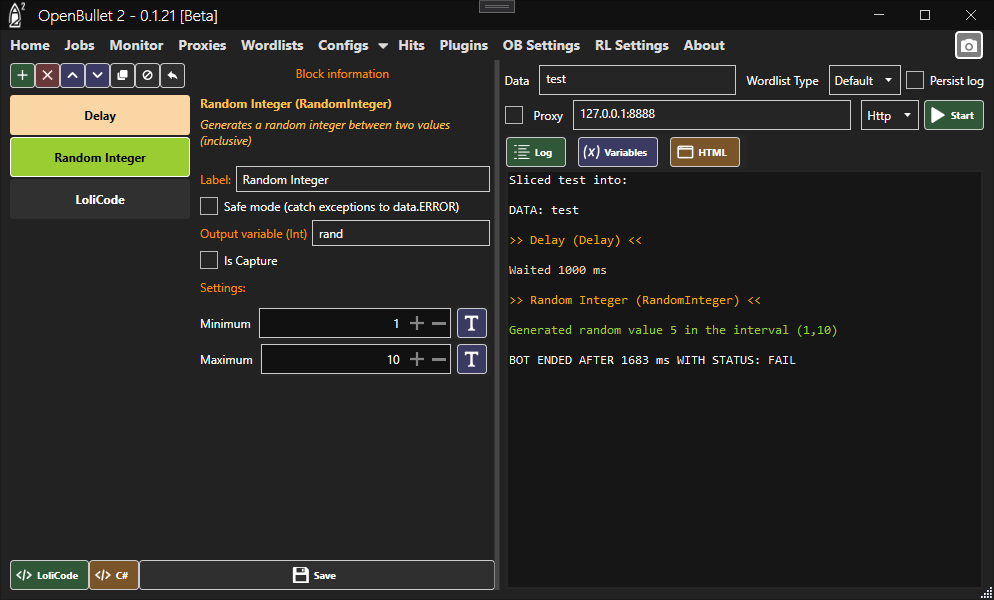Take screenshot with camera icon
The height and width of the screenshot is (600, 994).
[969, 46]
